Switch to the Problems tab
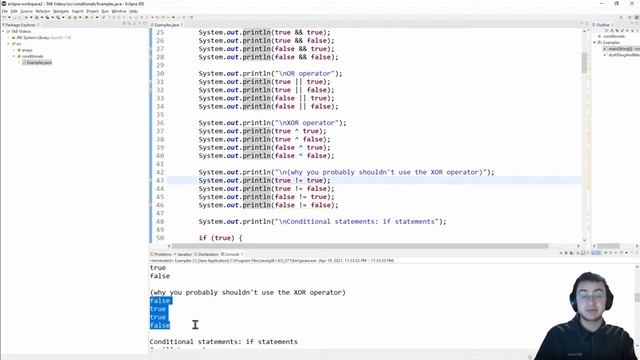Screen dimensions: 640x360 [162, 254]
